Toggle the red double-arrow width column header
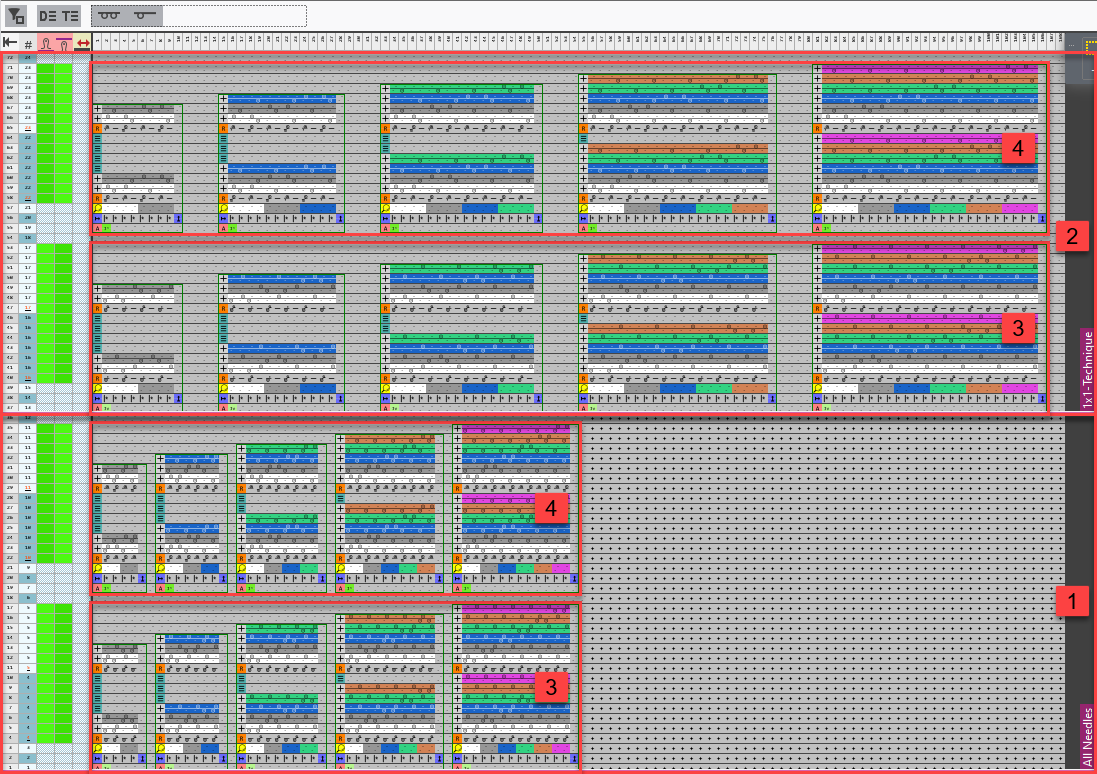The width and height of the screenshot is (1097, 774). point(82,43)
